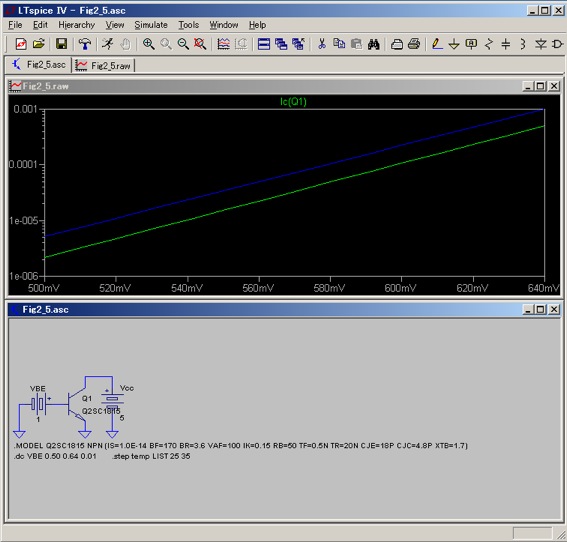This screenshot has height=542, width=567.
Task: Save the schematic with the floppy disk icon
Action: [61, 44]
